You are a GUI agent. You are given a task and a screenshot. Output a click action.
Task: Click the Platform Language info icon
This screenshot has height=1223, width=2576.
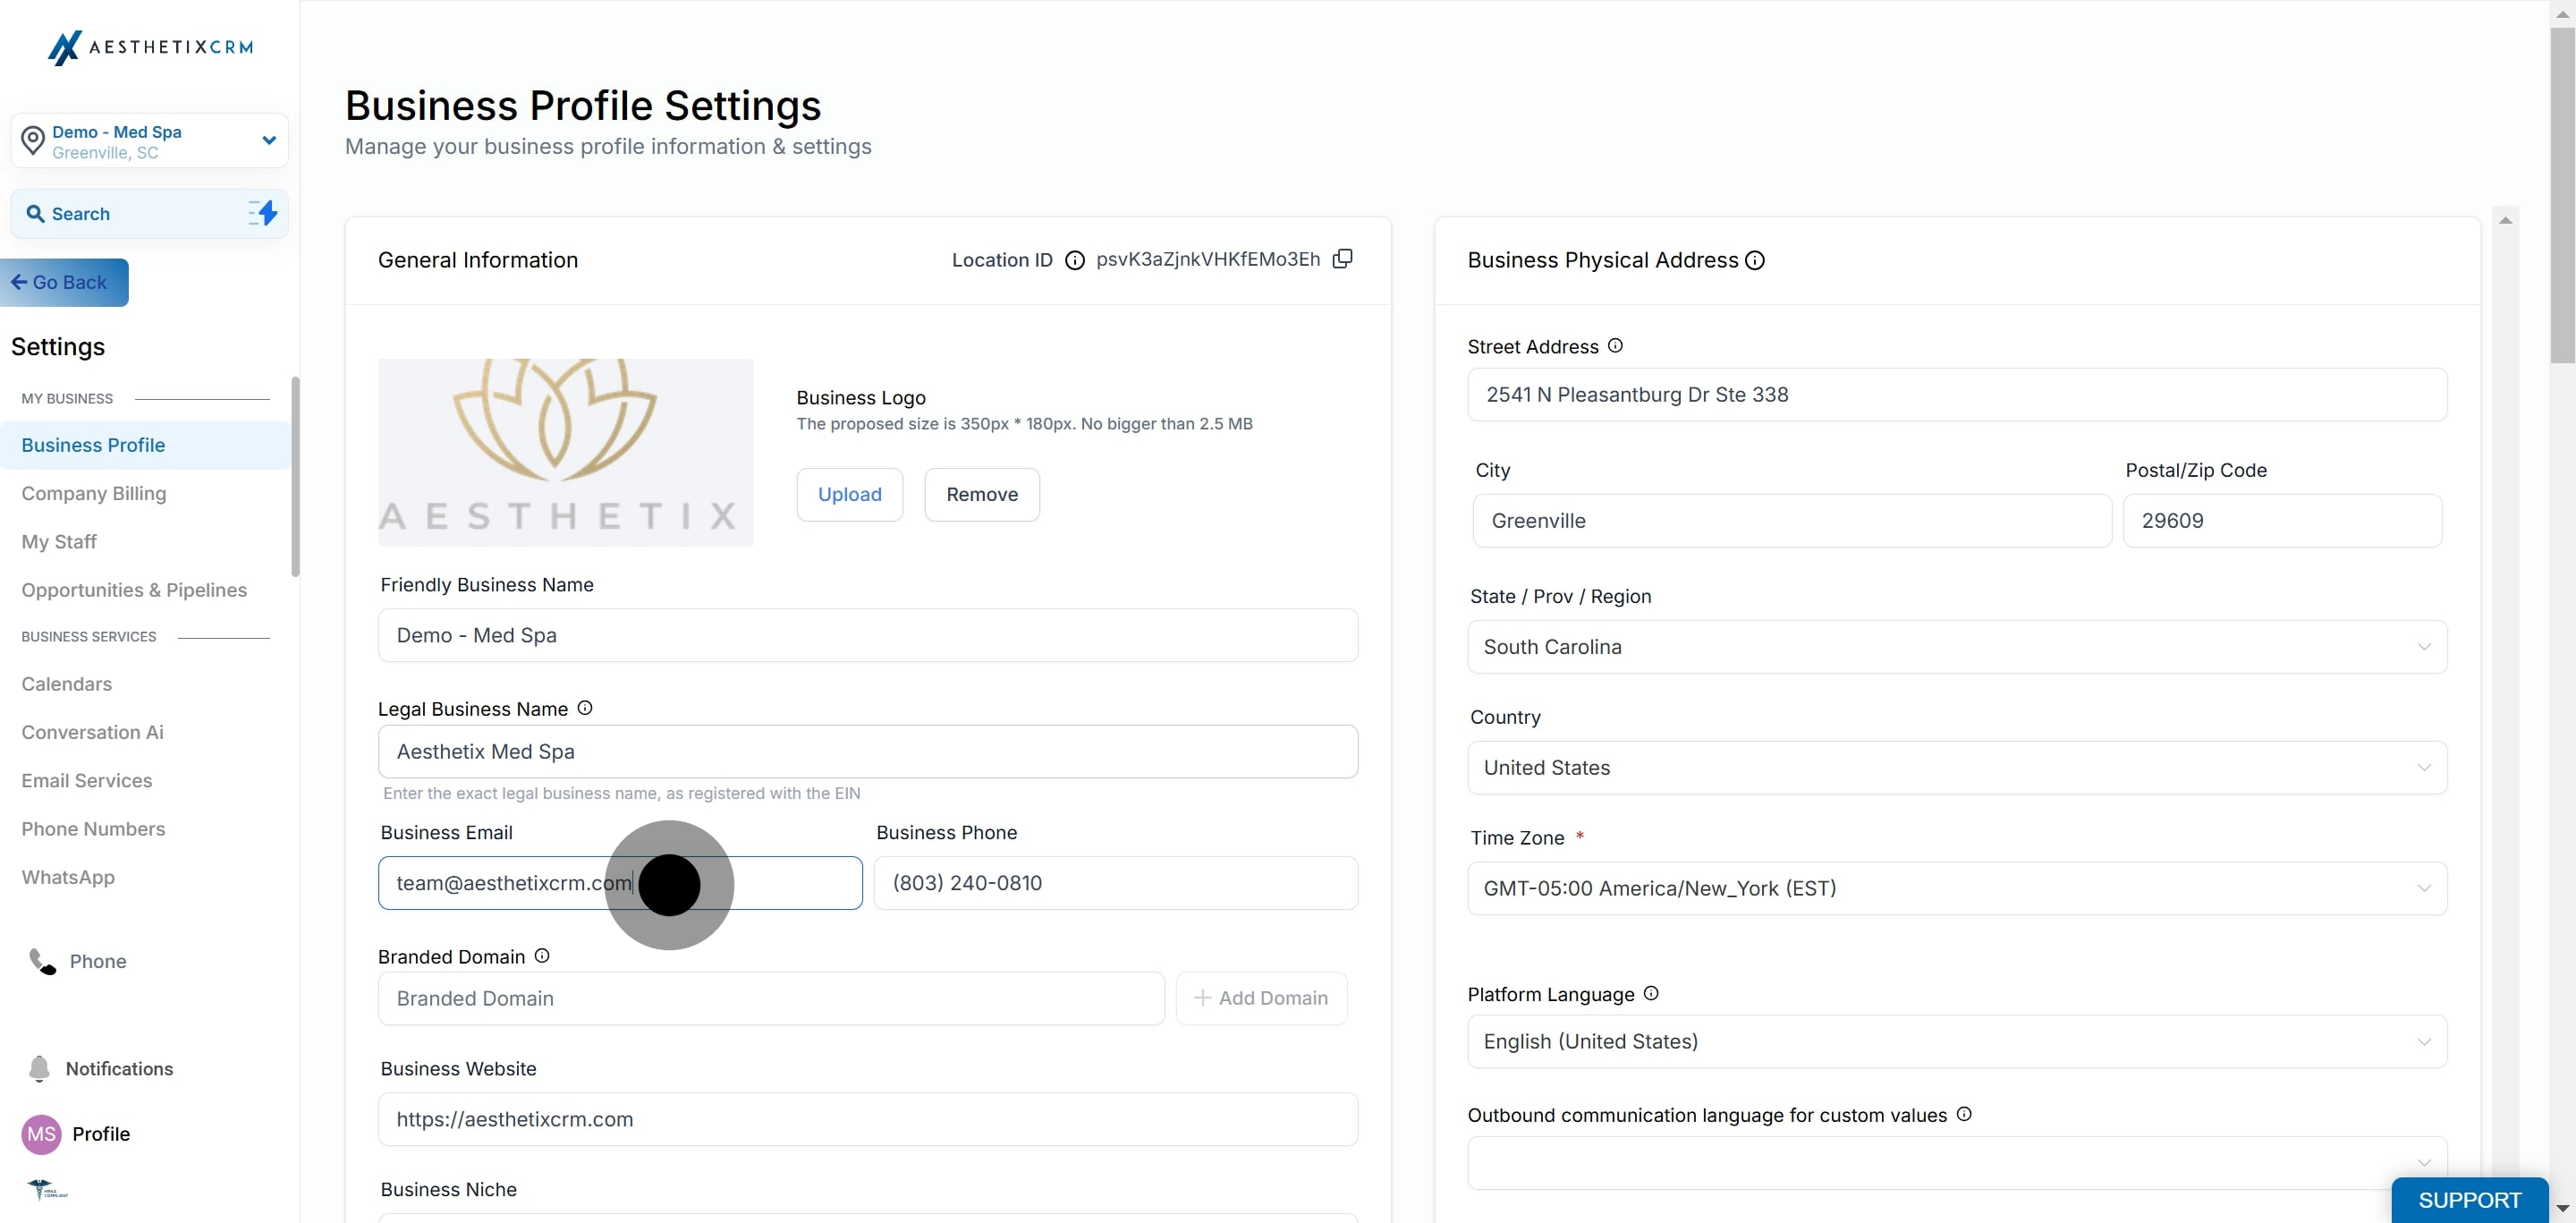(x=1651, y=993)
